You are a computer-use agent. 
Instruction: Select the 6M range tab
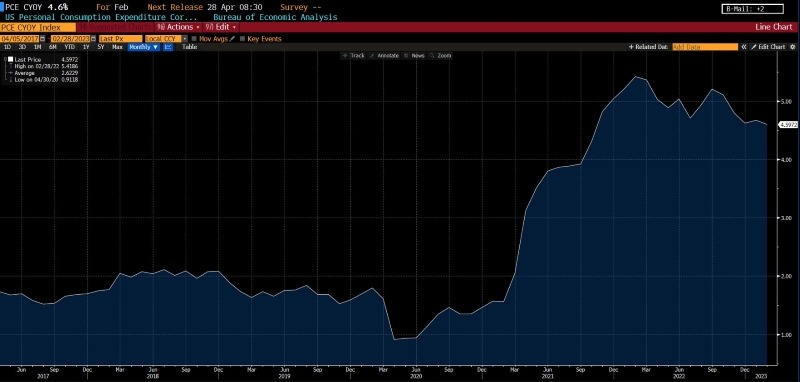pos(53,47)
